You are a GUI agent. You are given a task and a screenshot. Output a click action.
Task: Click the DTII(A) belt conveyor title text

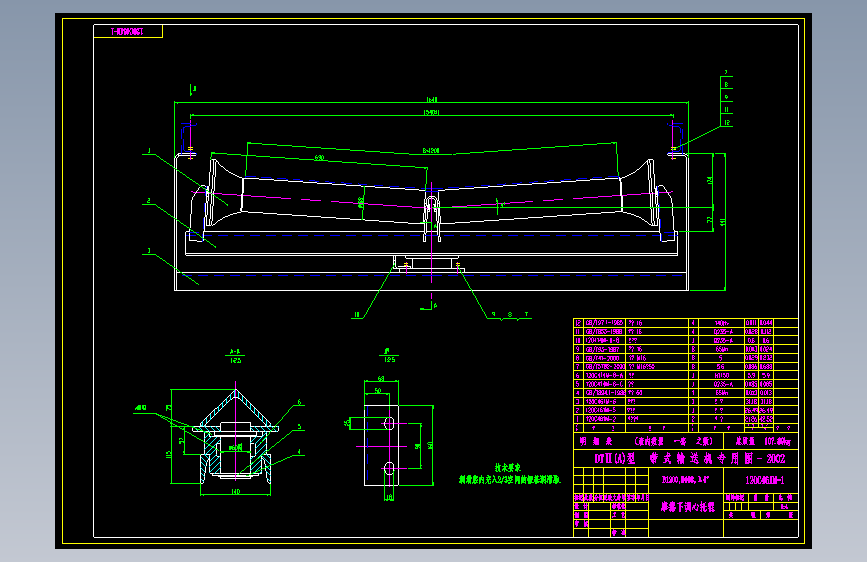[690, 459]
